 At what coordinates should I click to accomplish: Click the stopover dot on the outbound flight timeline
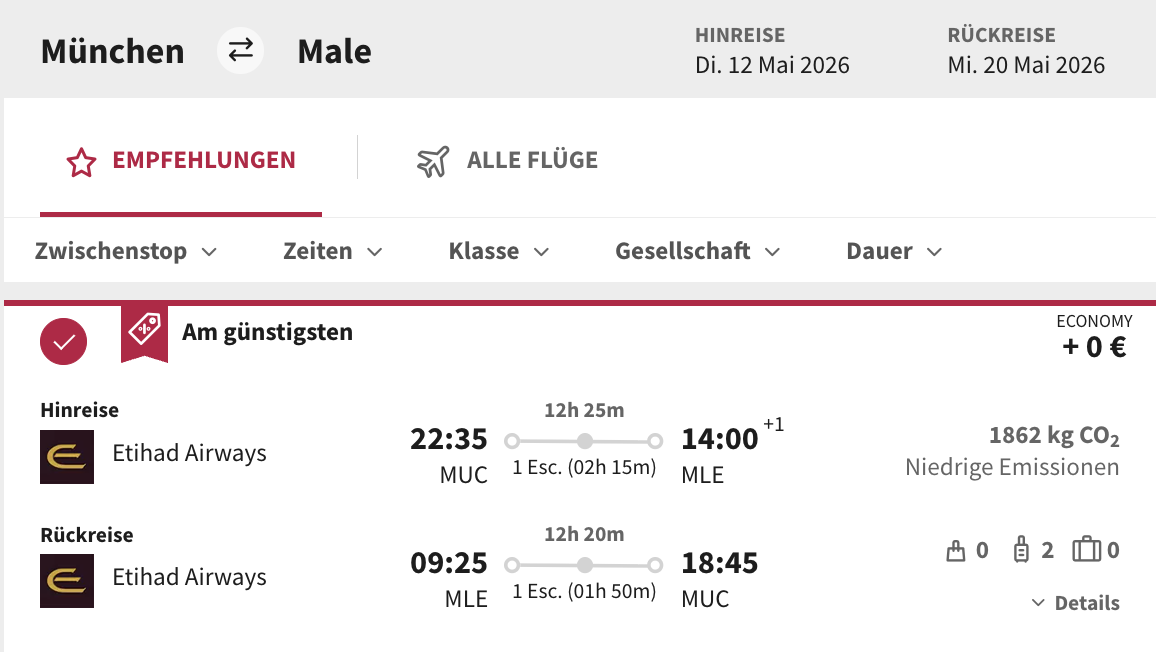pos(584,439)
